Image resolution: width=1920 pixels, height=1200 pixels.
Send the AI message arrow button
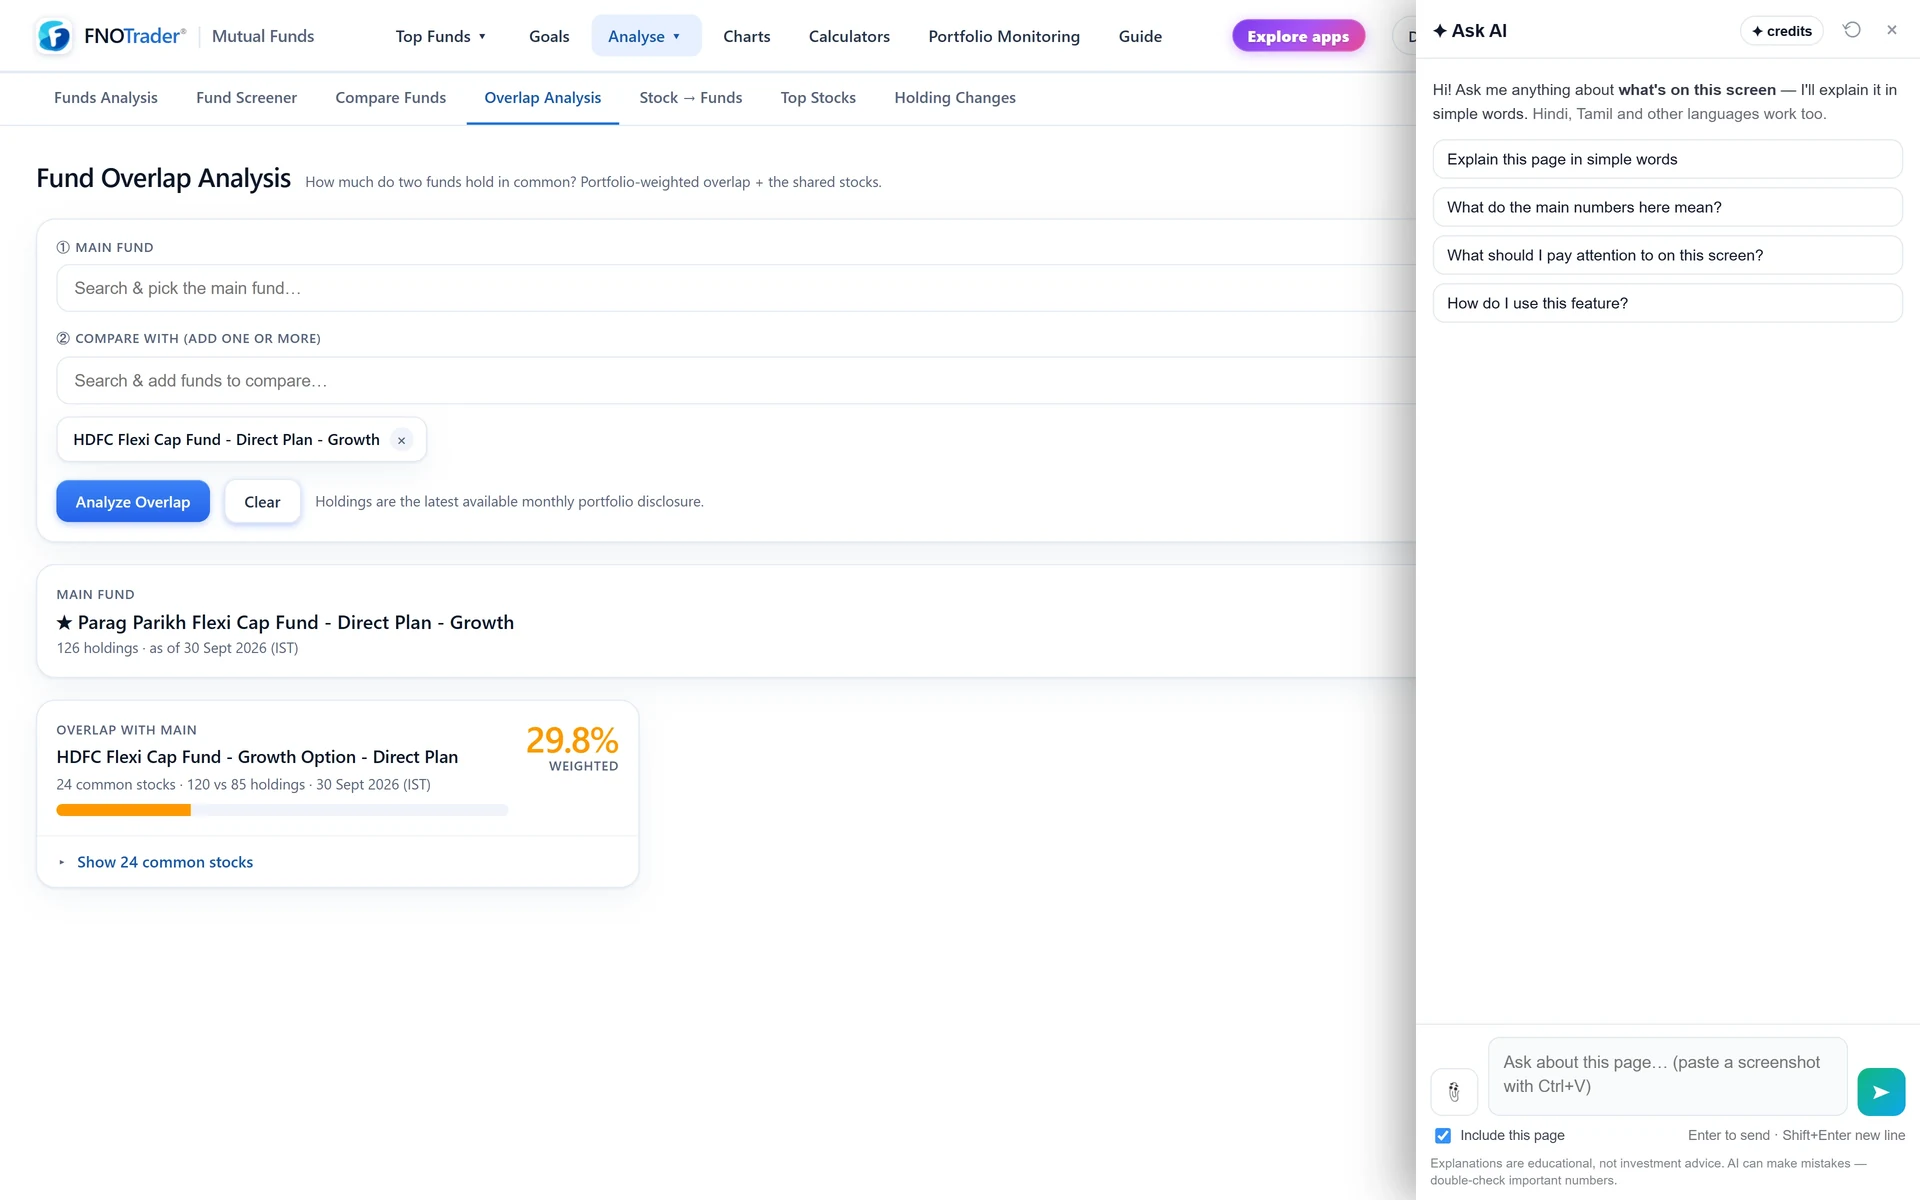[x=1881, y=1092]
